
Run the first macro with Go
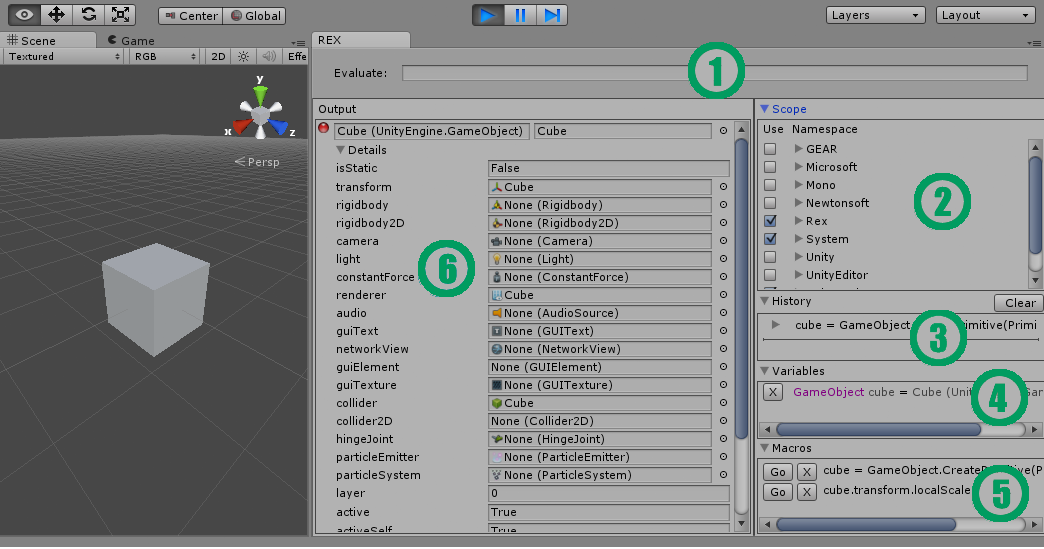tap(778, 472)
